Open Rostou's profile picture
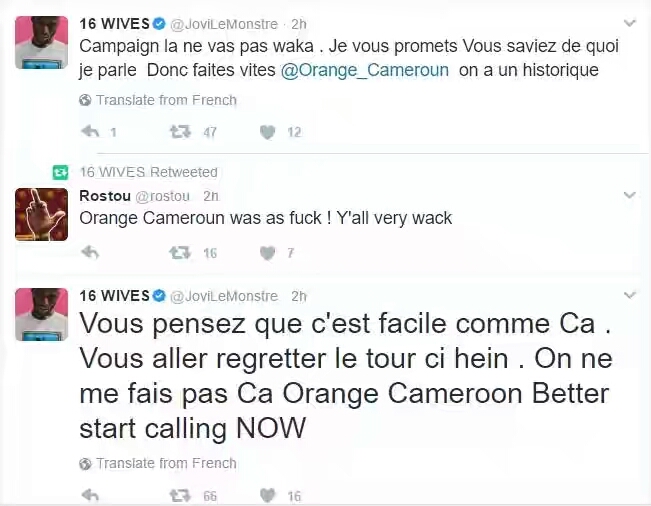 (x=41, y=214)
